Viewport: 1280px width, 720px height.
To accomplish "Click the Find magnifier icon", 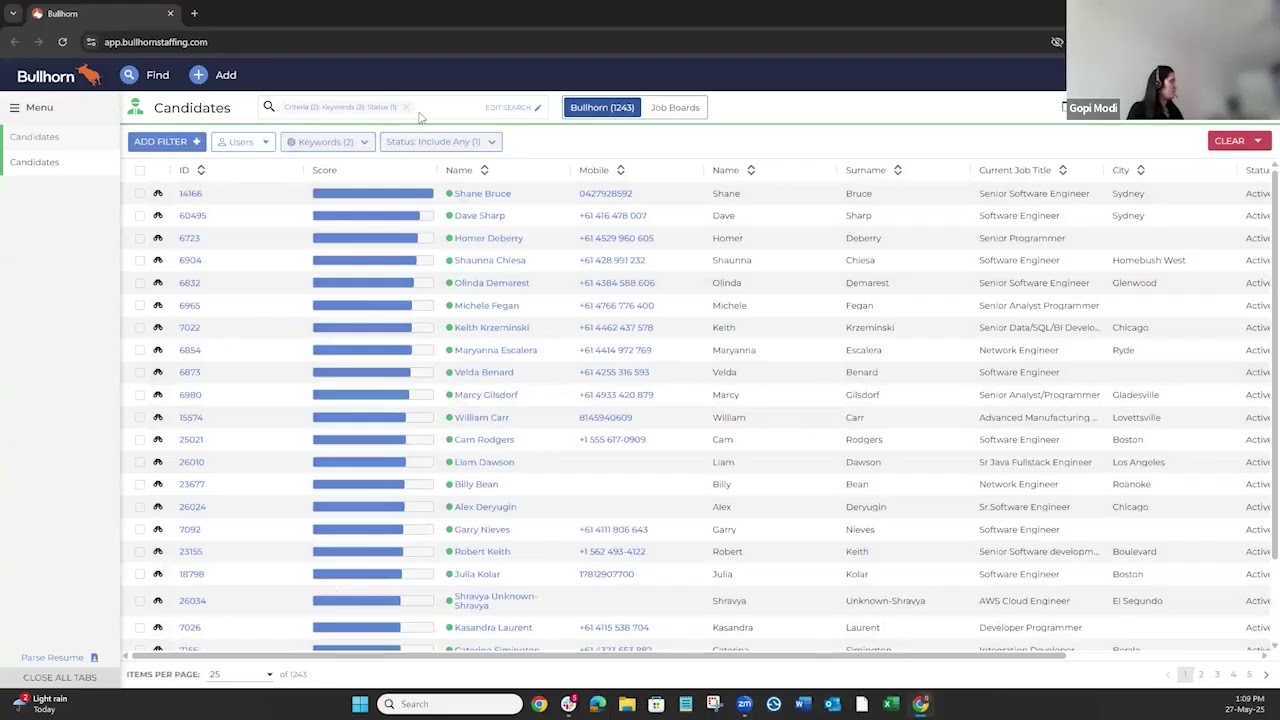I will coord(129,75).
